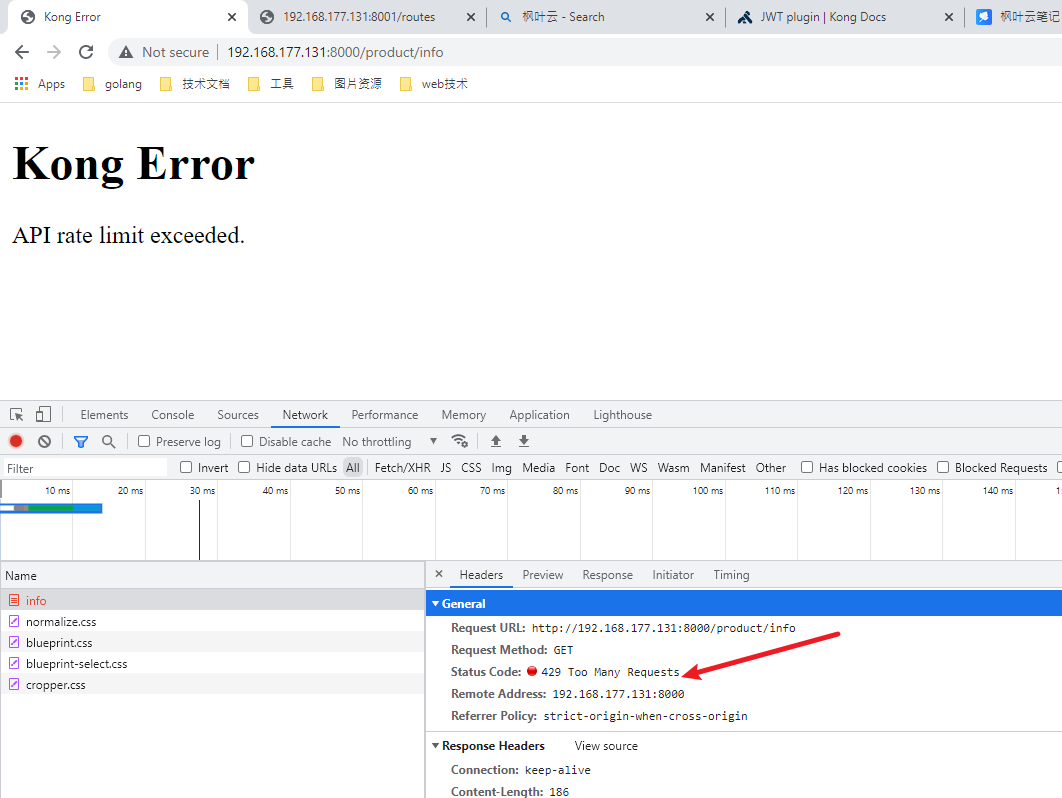
Task: Open the web技术 bookmark folder
Action: tap(434, 84)
